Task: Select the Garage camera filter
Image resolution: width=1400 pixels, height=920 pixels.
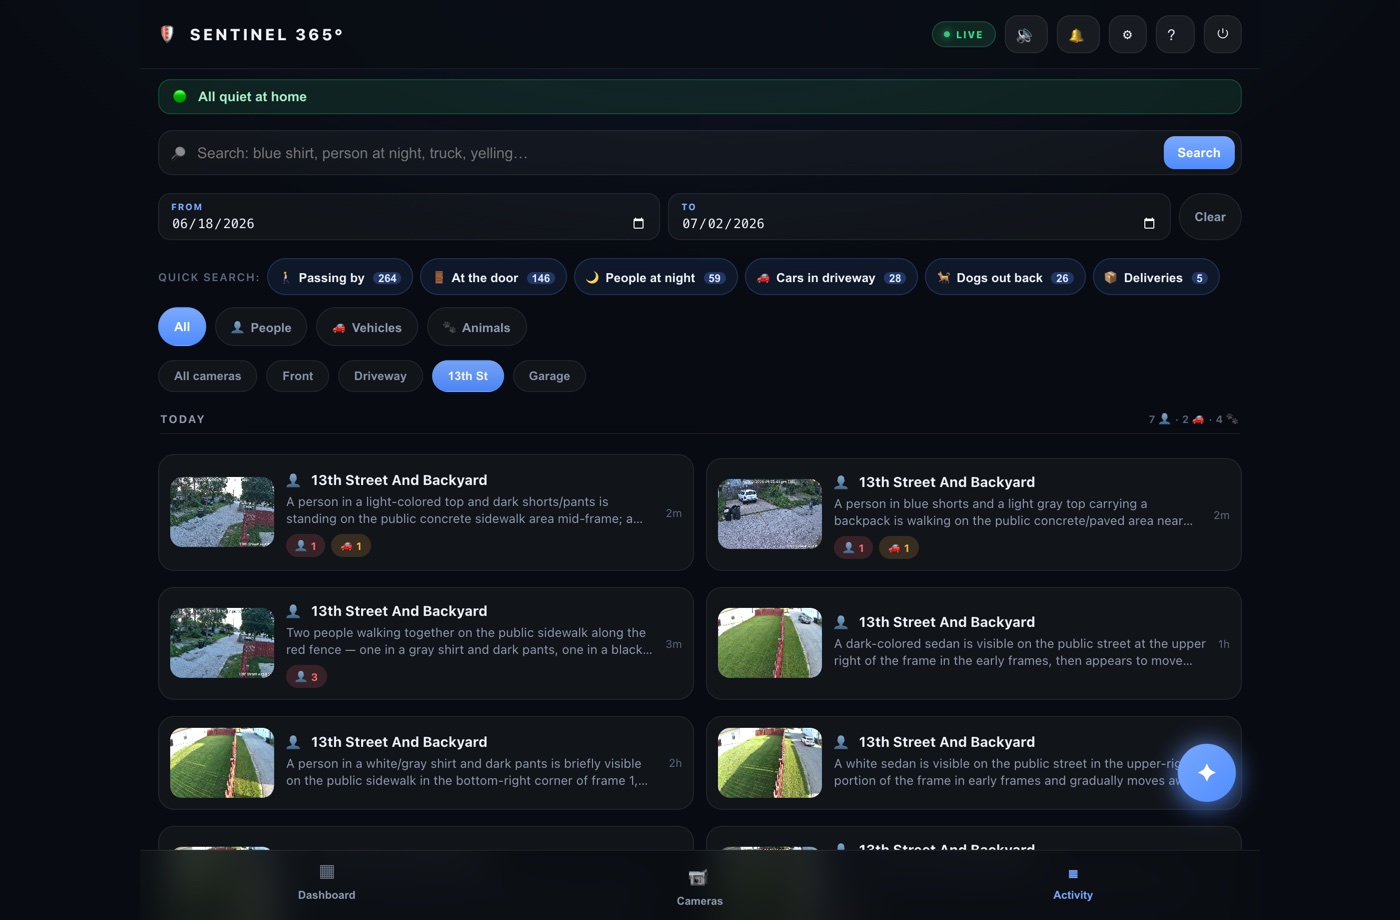Action: 549,376
